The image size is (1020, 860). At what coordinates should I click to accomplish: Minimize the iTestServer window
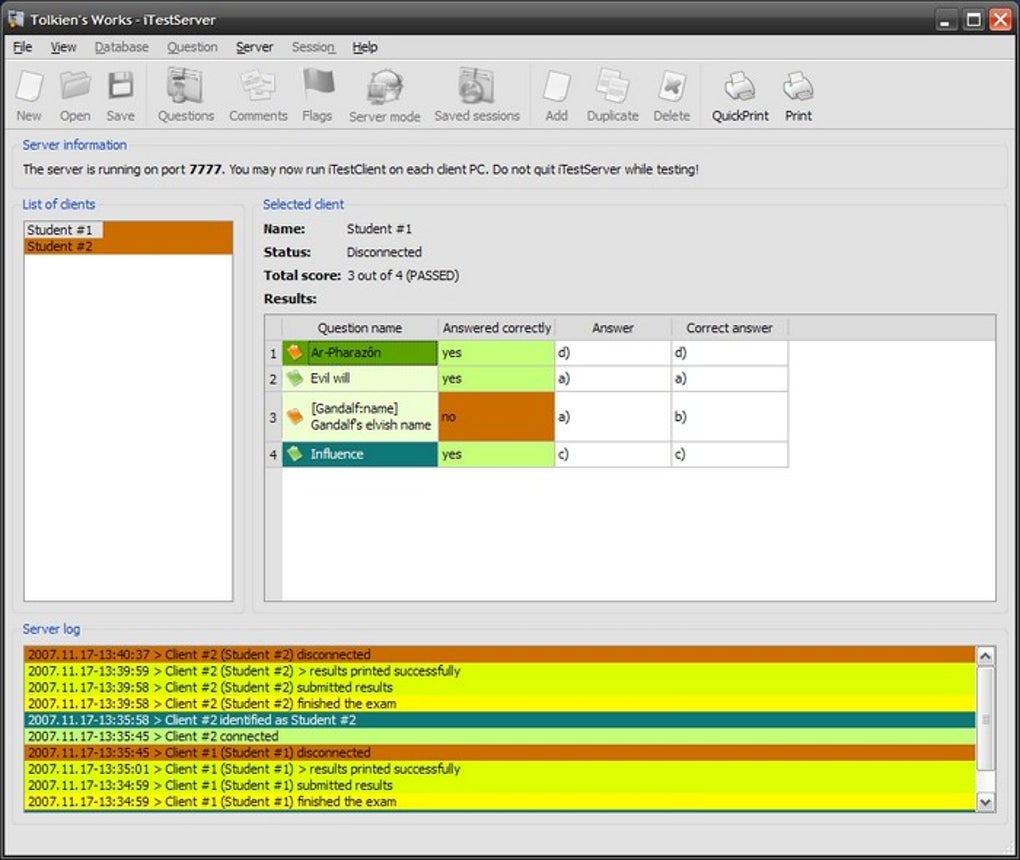click(x=946, y=20)
